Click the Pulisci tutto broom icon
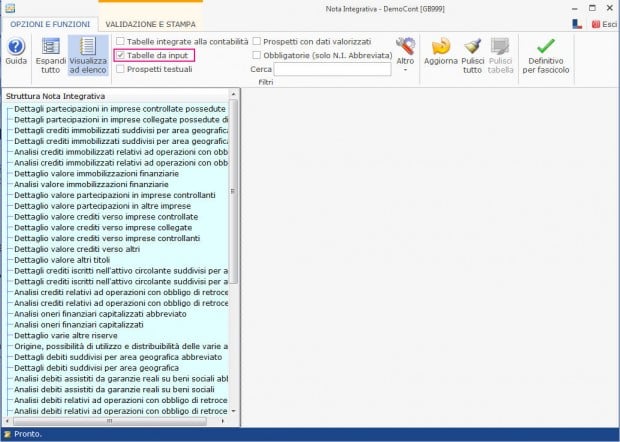 (x=473, y=46)
